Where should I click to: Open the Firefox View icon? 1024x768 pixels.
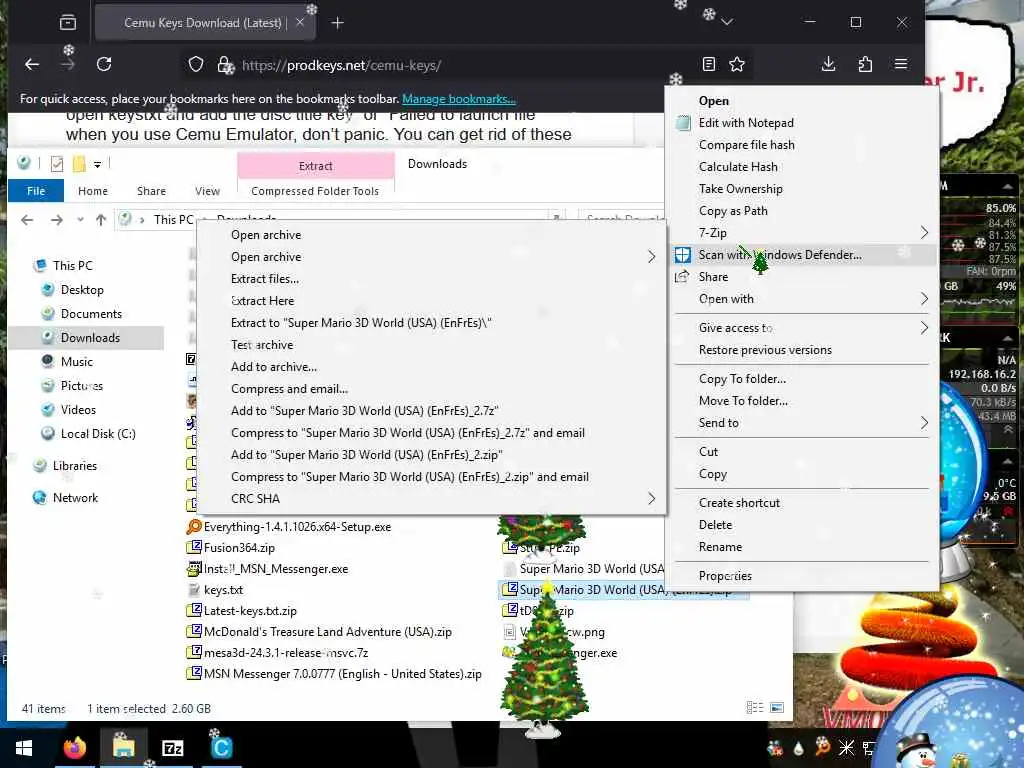click(68, 23)
